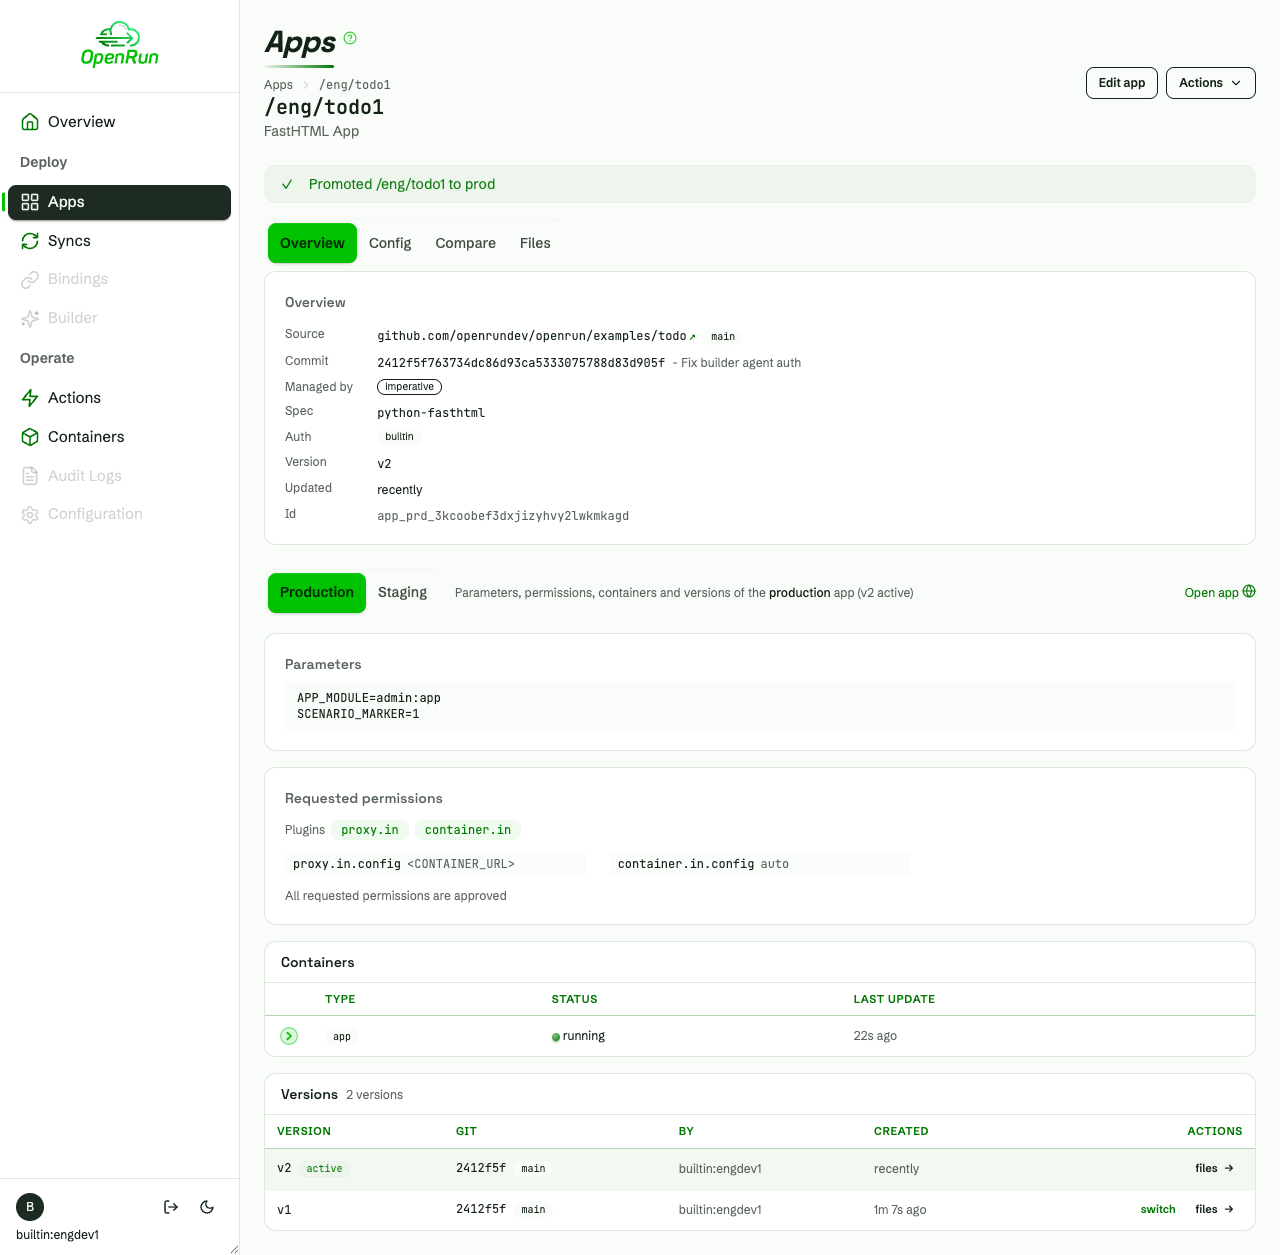The width and height of the screenshot is (1280, 1255).
Task: Select the Overview tab
Action: (x=312, y=243)
